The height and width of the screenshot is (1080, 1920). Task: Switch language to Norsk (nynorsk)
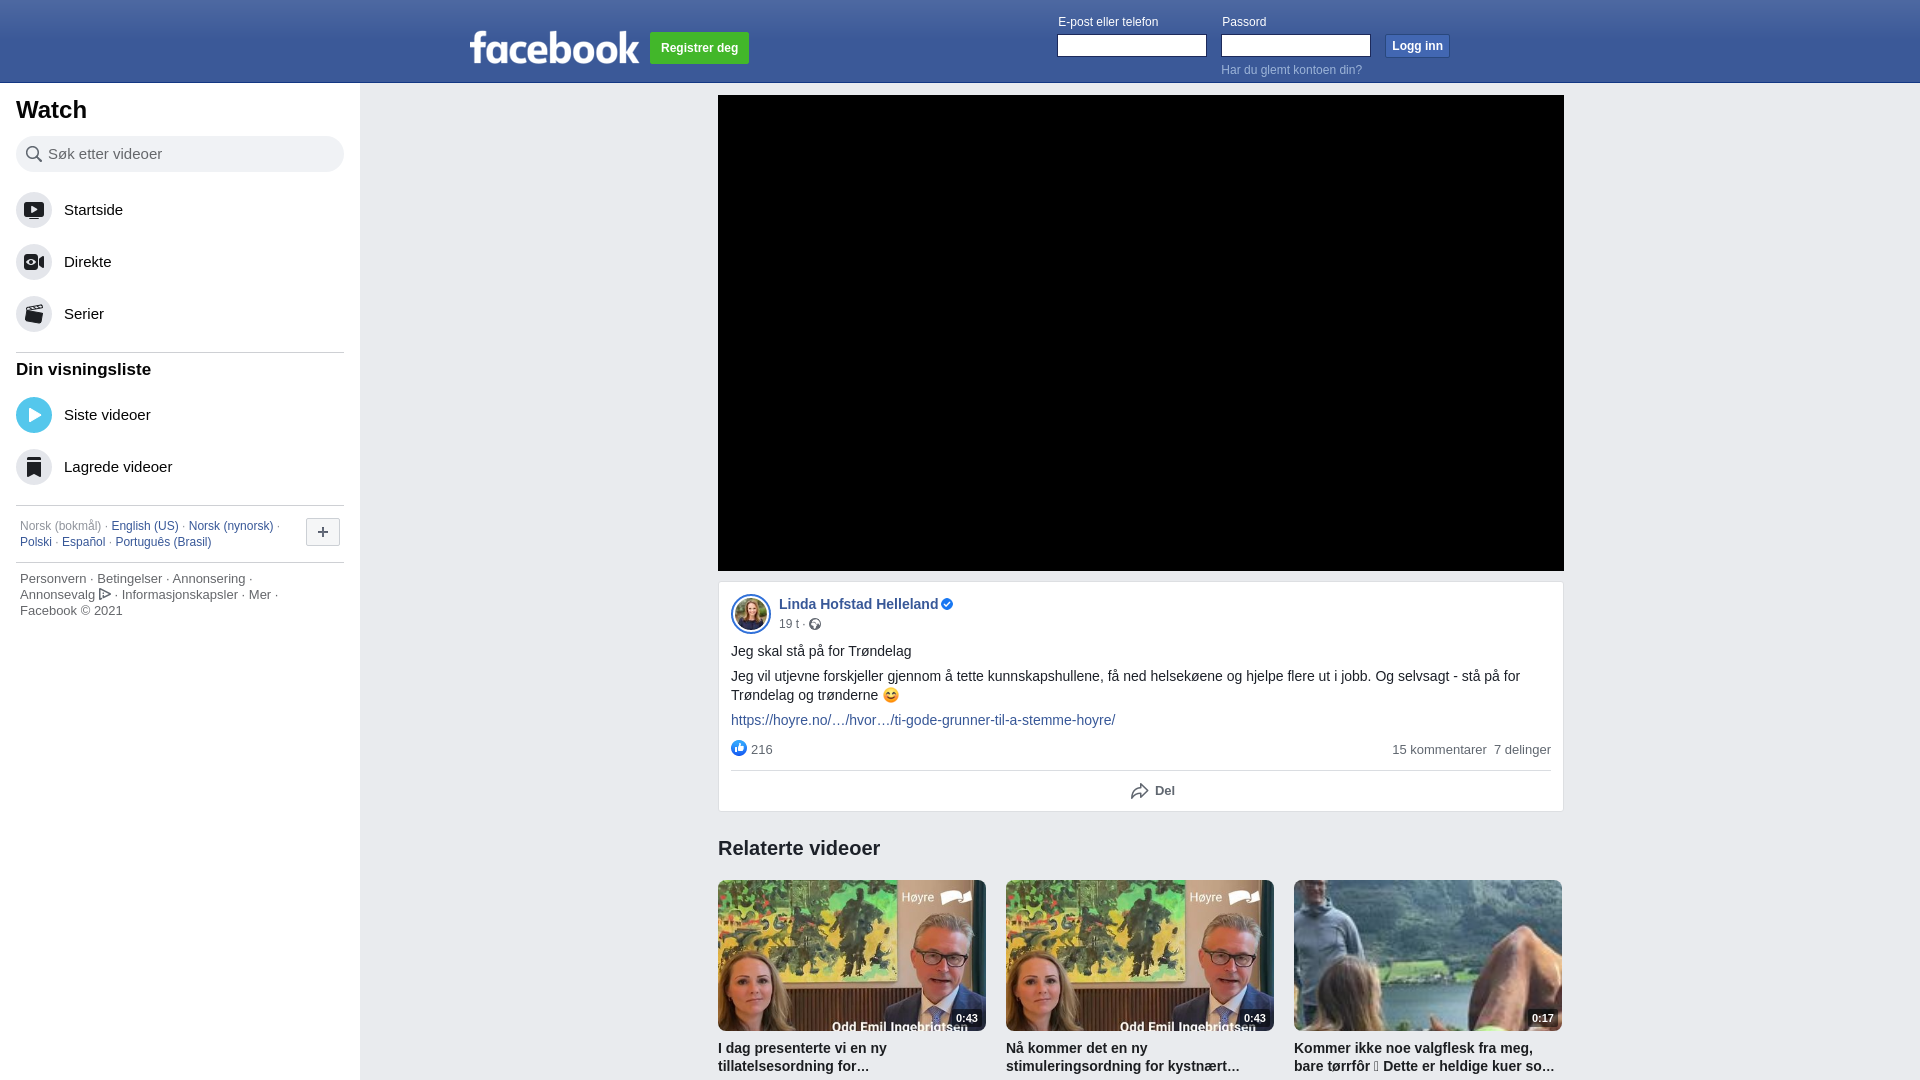point(231,526)
